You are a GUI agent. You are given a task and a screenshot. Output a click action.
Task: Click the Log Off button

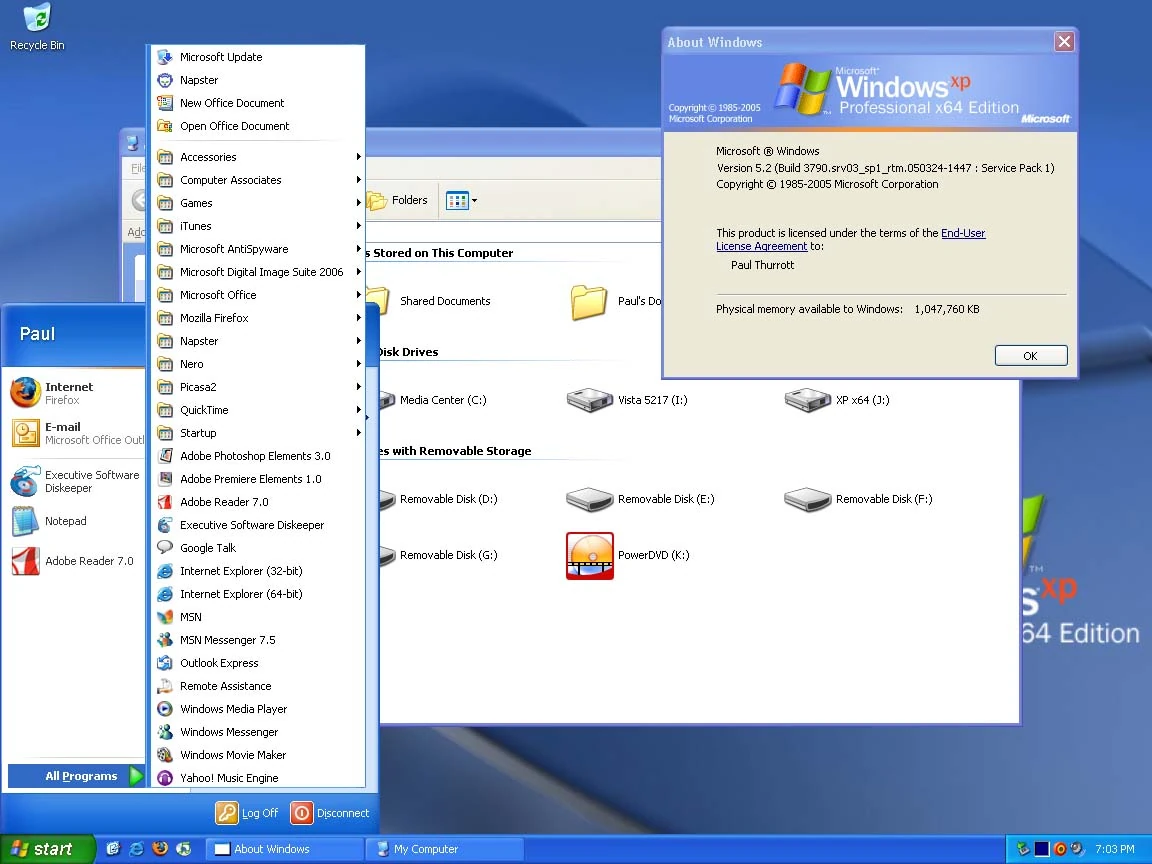tap(248, 813)
